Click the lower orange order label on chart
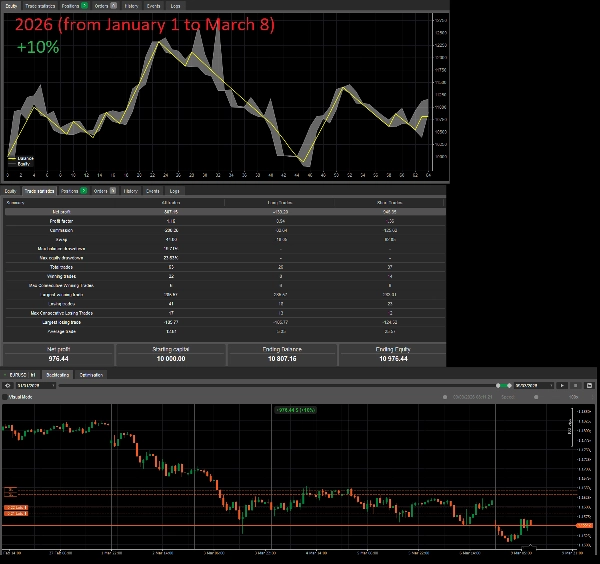 pyautogui.click(x=16, y=513)
